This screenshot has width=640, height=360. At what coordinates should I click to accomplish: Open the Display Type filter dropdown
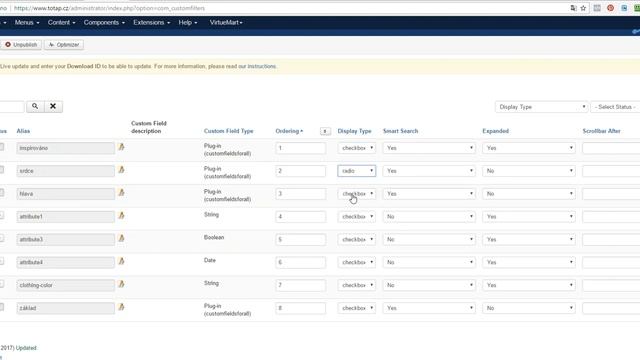click(x=542, y=107)
